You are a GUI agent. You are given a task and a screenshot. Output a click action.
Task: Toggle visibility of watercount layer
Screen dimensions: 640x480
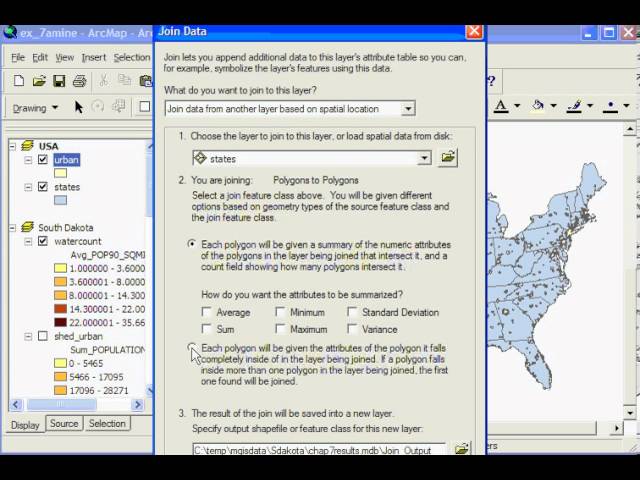tap(43, 241)
